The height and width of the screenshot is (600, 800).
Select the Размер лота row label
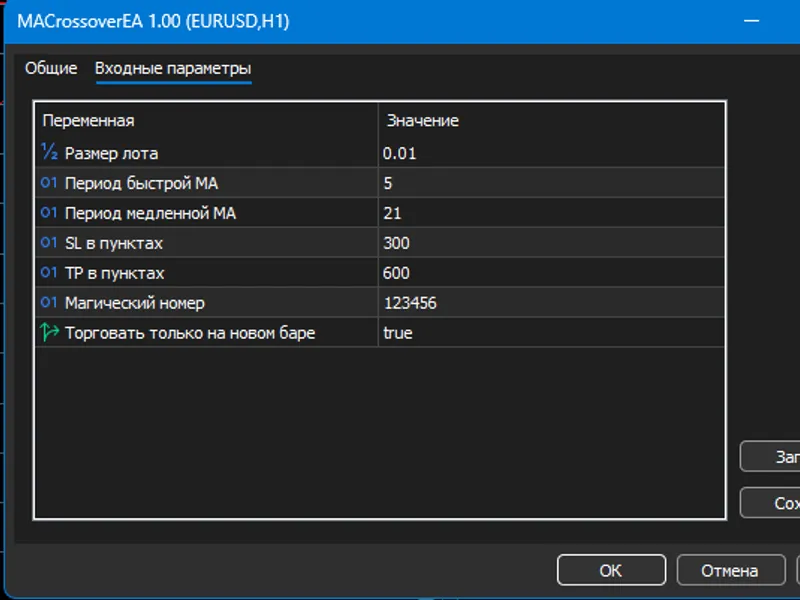click(x=112, y=154)
